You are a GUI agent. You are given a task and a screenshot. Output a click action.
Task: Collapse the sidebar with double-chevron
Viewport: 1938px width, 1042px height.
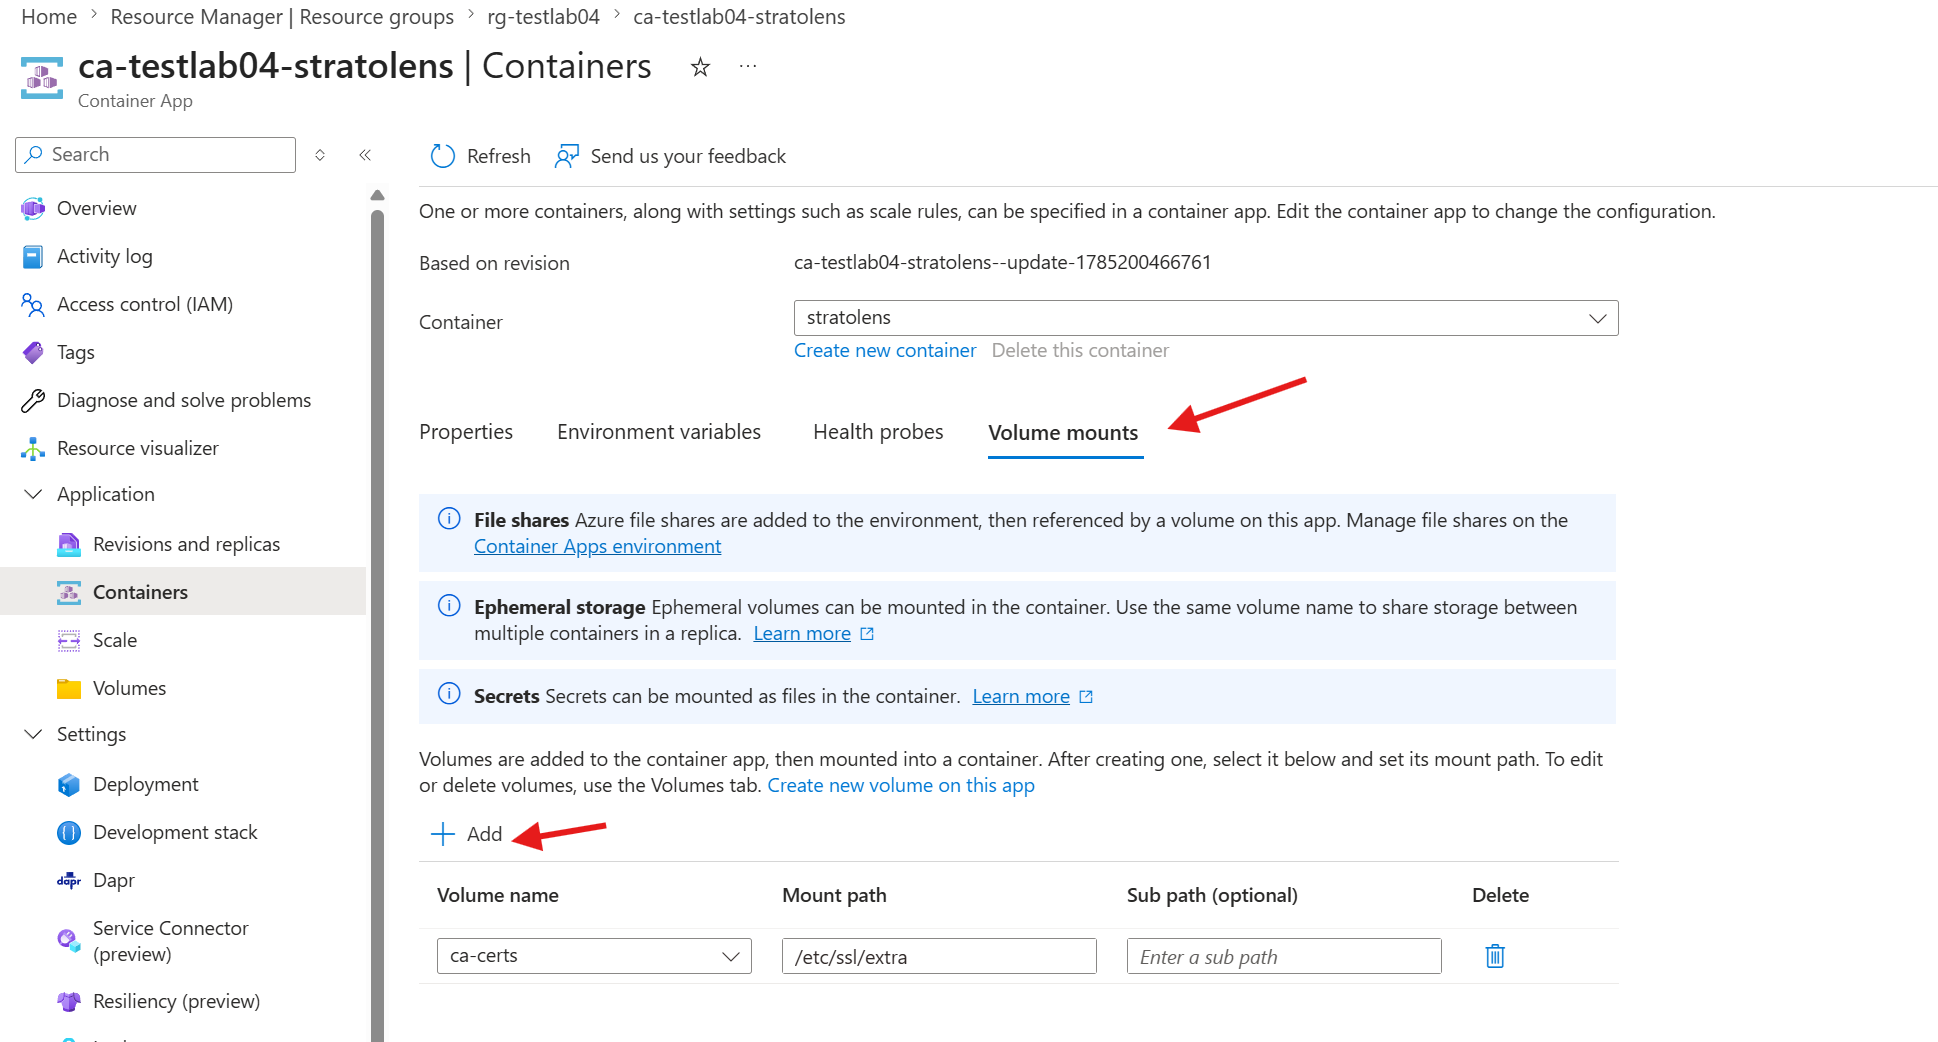(x=365, y=154)
